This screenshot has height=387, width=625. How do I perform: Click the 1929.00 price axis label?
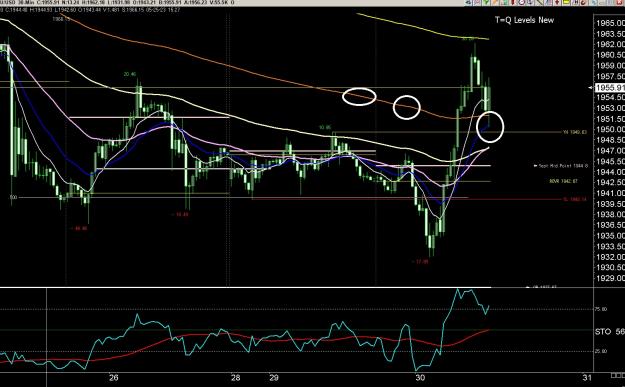pos(610,278)
